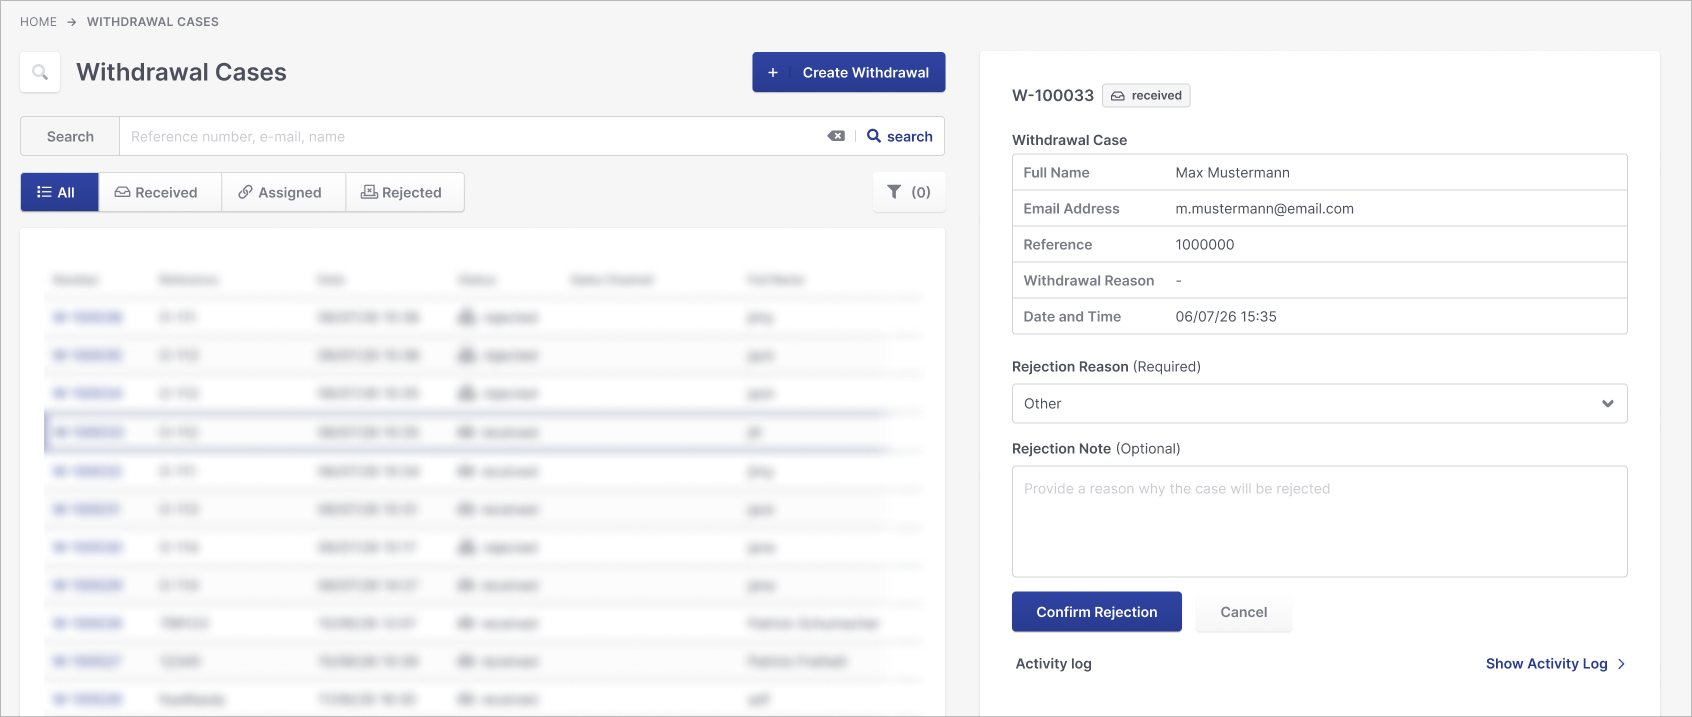Click the arrow in the breadcrumb trail

tap(72, 22)
